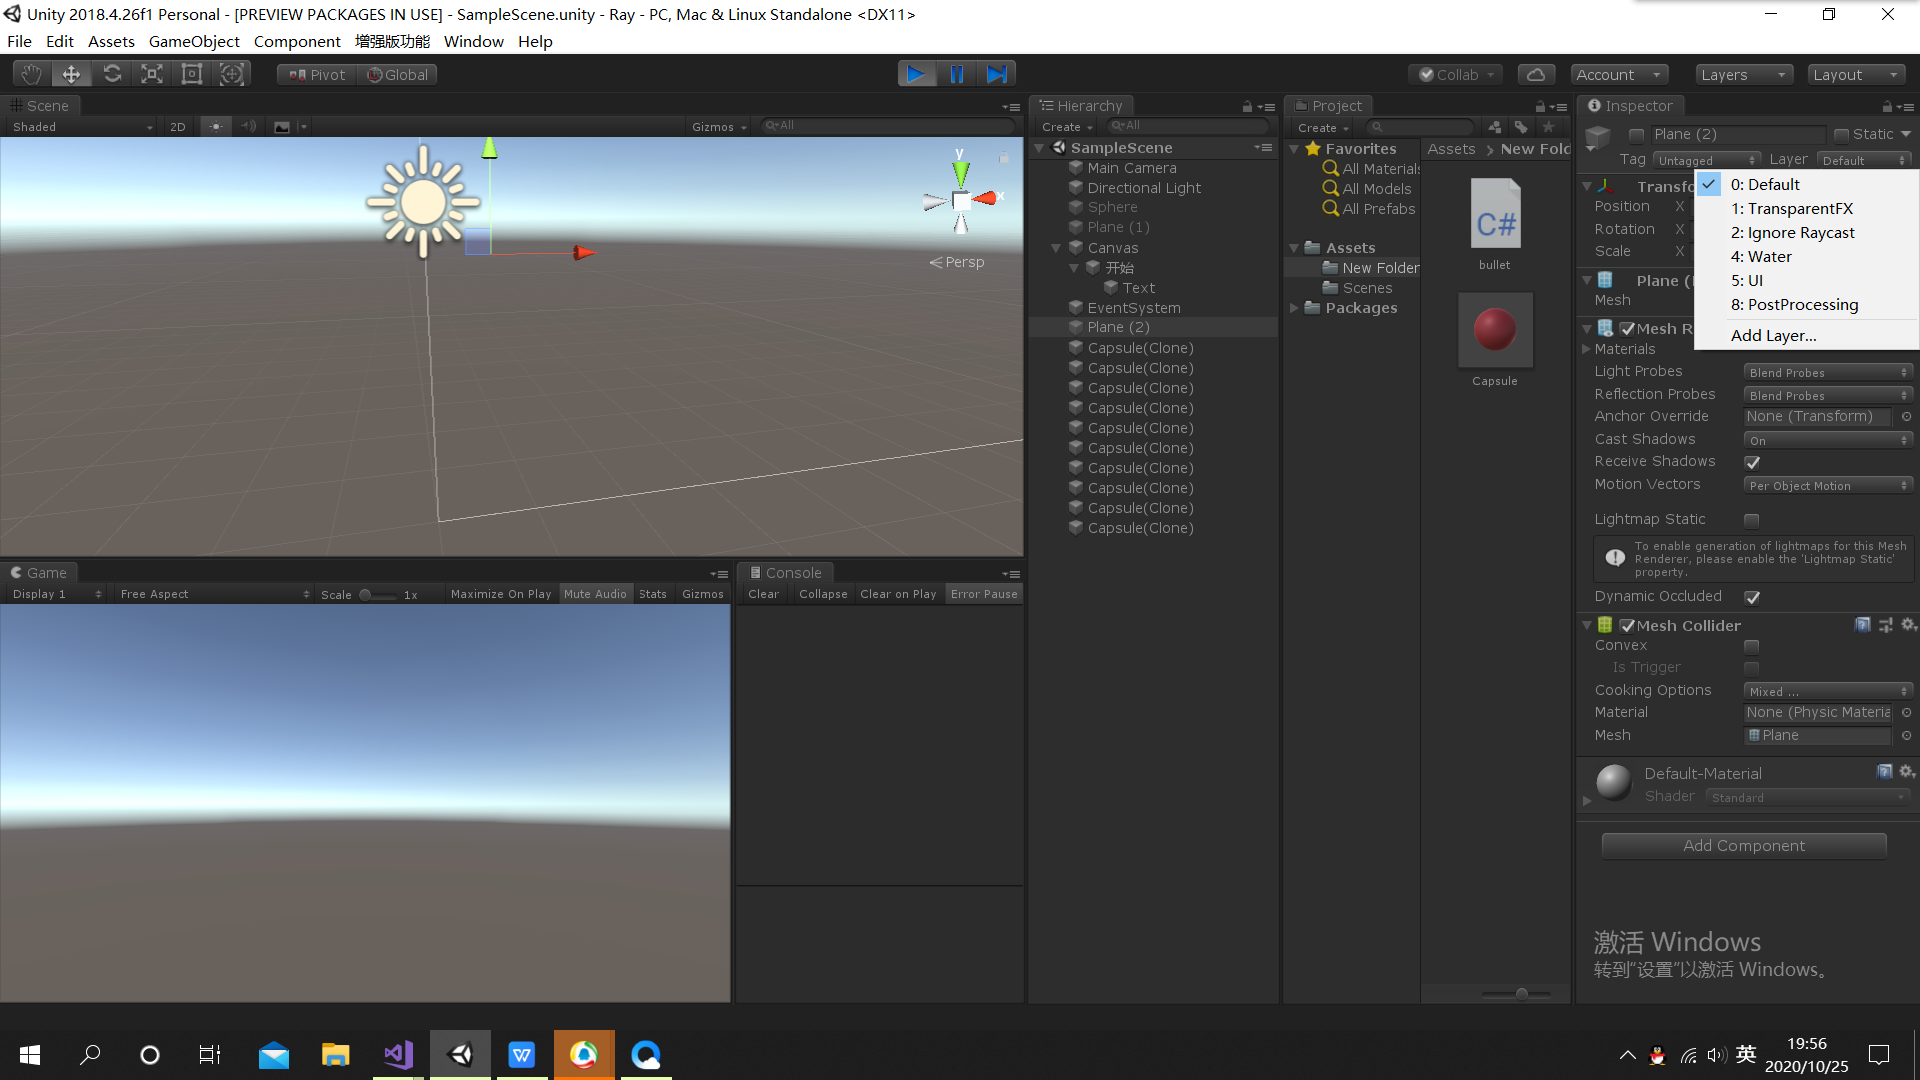
Task: Open the Layout dropdown
Action: pyautogui.click(x=1856, y=74)
